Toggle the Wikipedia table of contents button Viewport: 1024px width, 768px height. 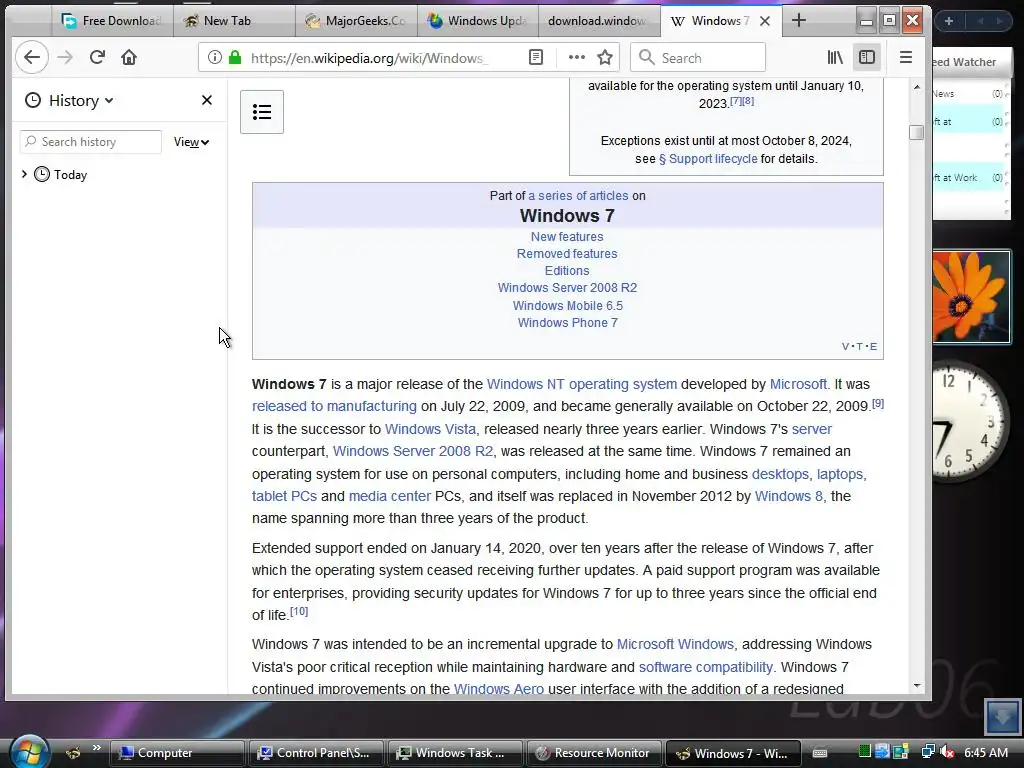coord(262,112)
